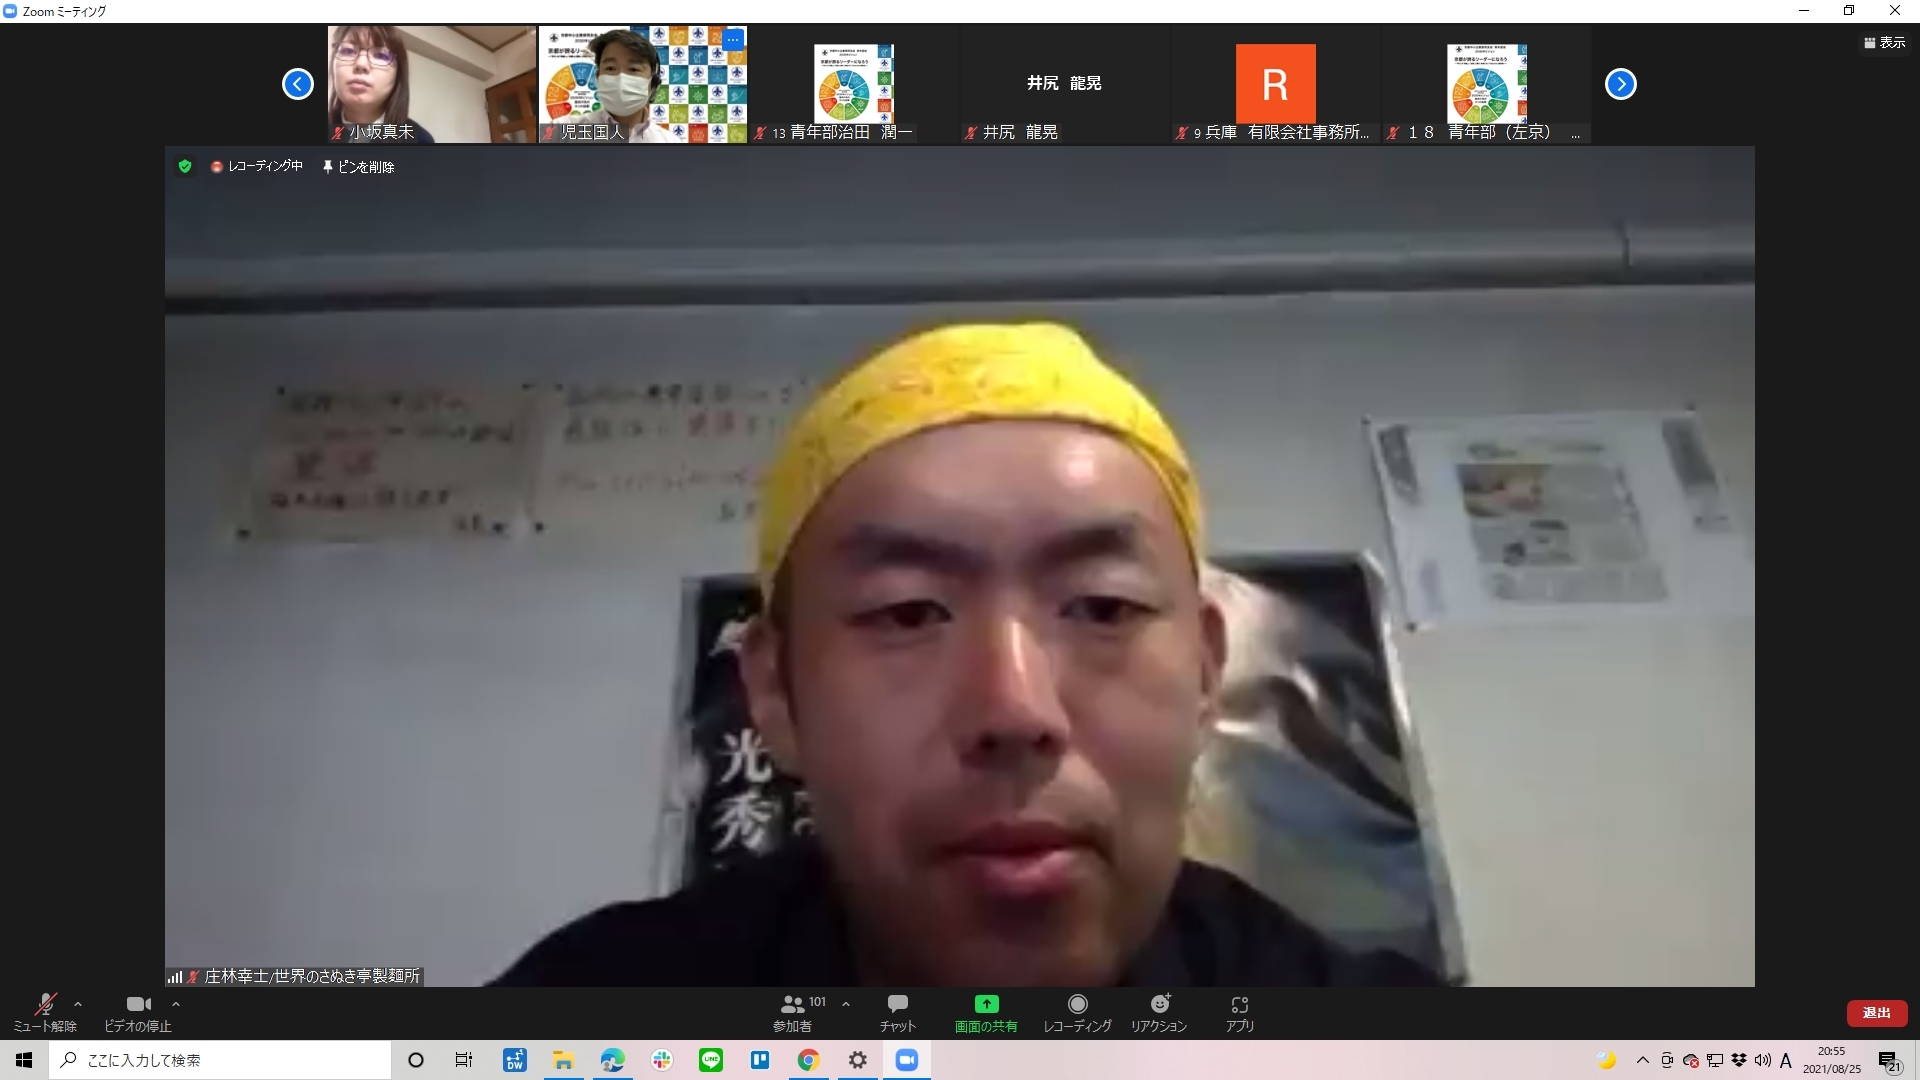Open Dropbox tray icon
This screenshot has height=1080, width=1920.
point(1739,1060)
